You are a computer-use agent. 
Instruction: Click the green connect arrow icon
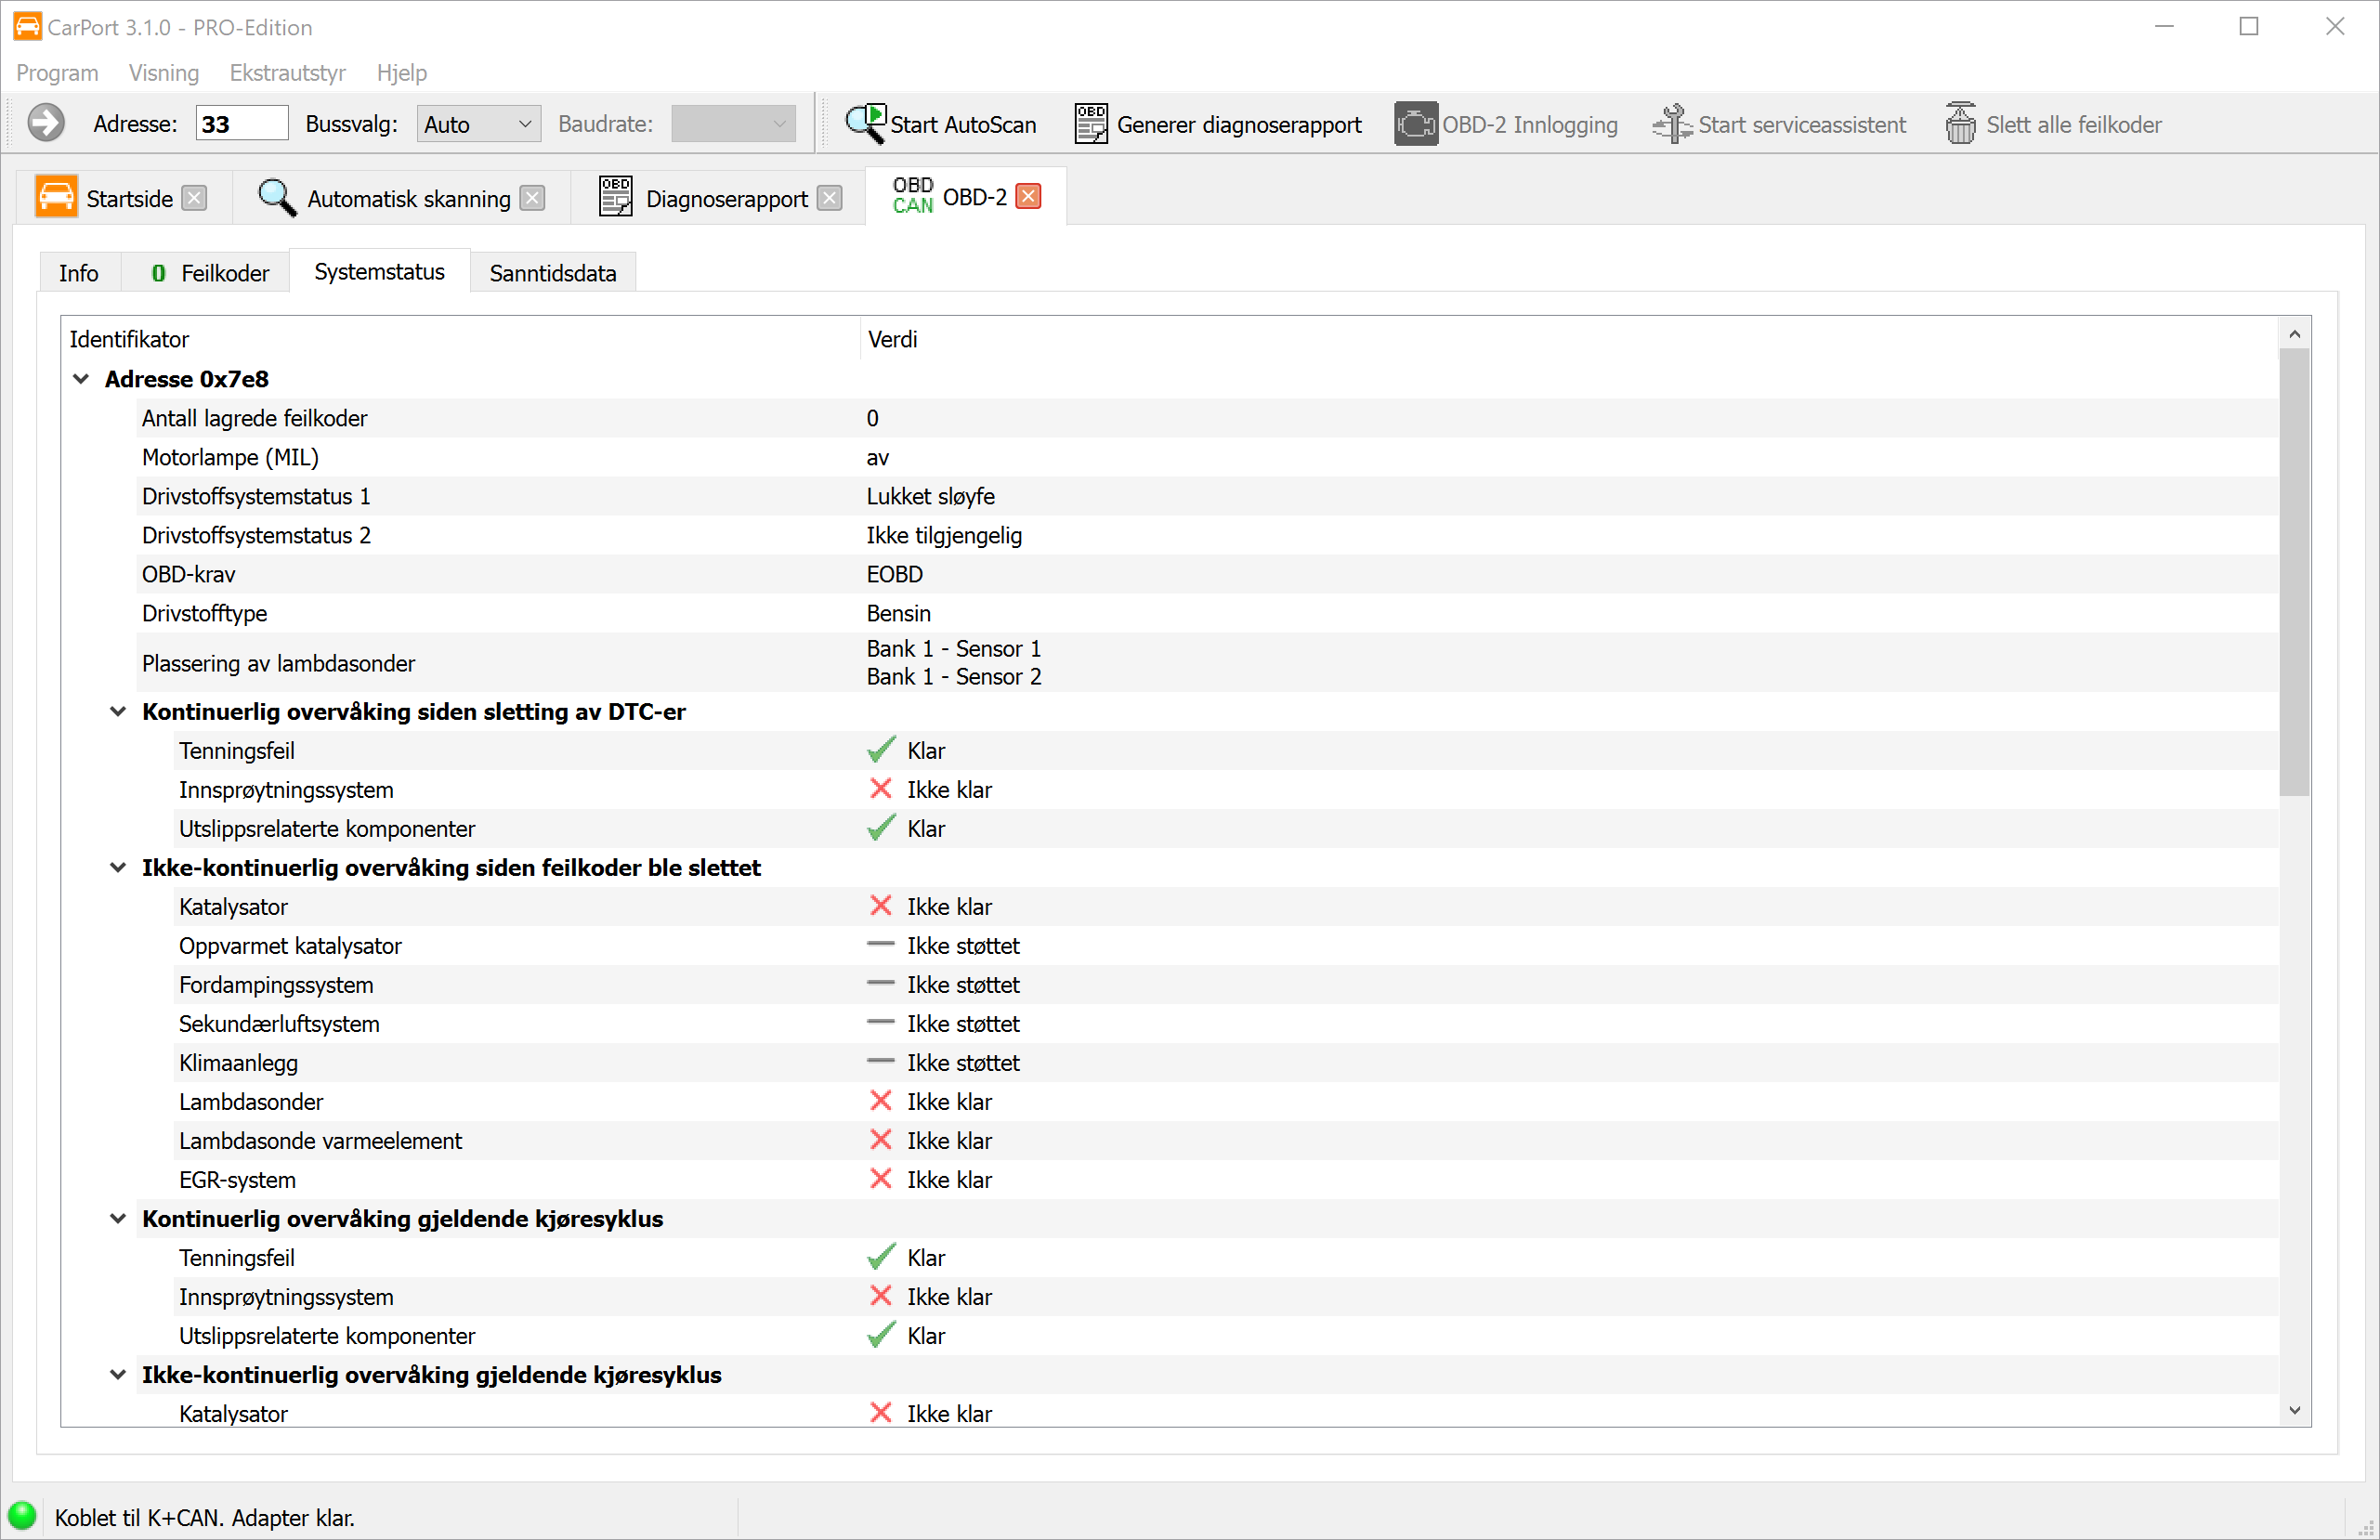click(45, 124)
